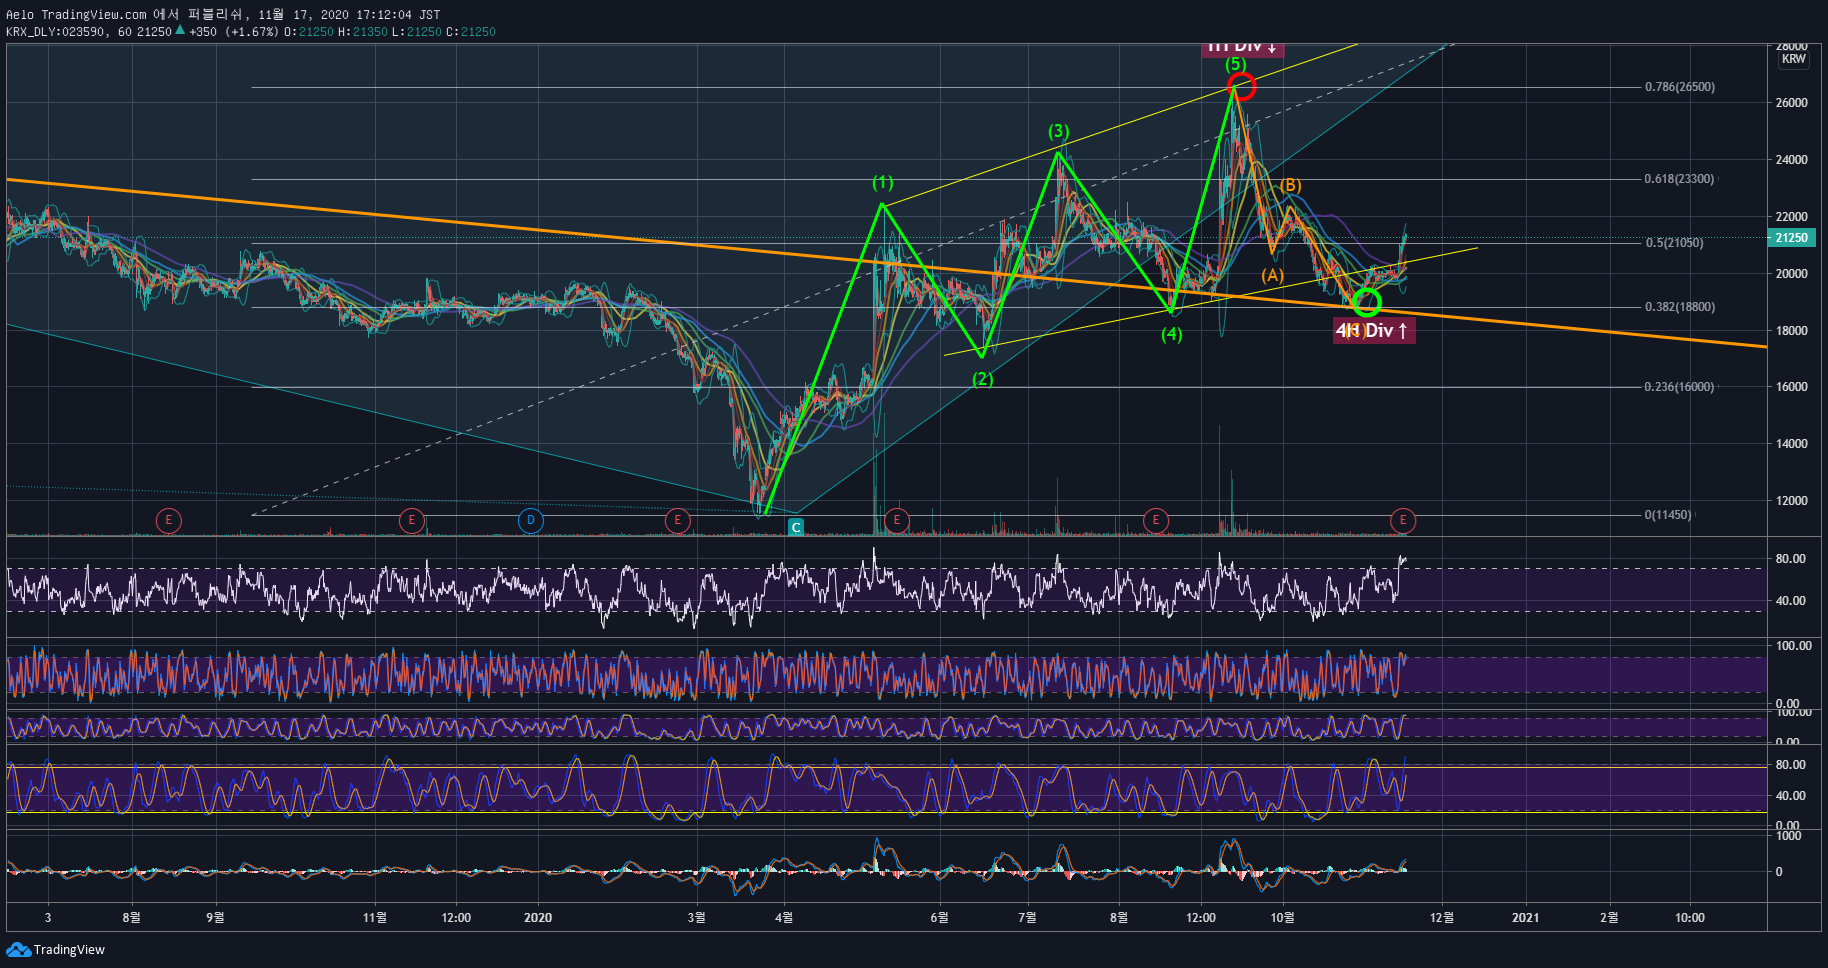Image resolution: width=1828 pixels, height=968 pixels.
Task: Click the high value H:21350
Action: click(x=363, y=32)
